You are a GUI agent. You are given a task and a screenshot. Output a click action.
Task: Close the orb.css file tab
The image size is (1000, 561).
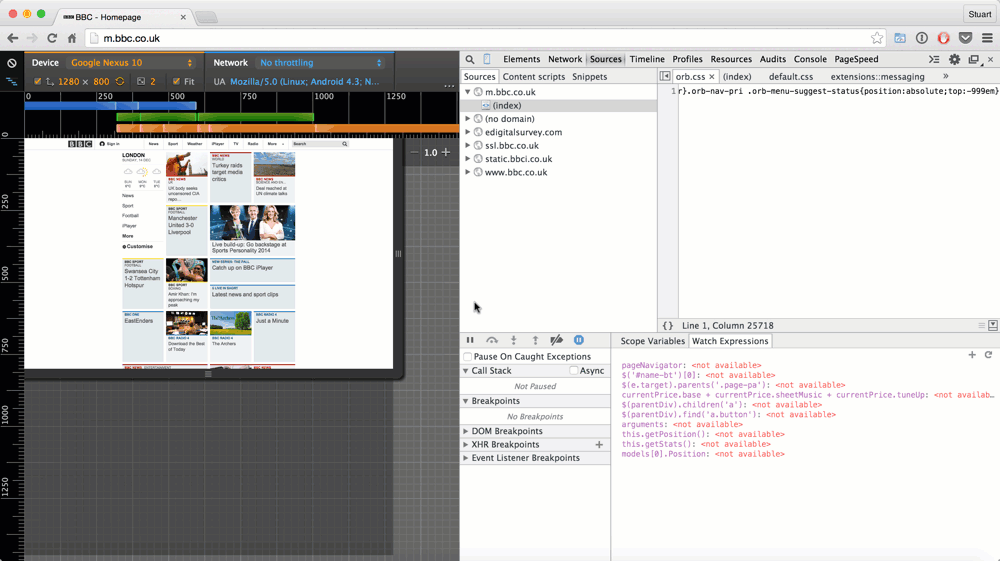click(712, 76)
